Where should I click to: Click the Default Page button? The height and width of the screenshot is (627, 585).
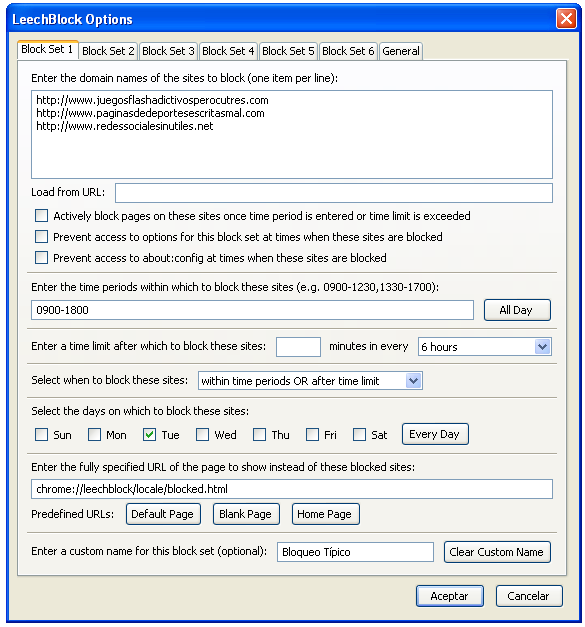tap(163, 514)
